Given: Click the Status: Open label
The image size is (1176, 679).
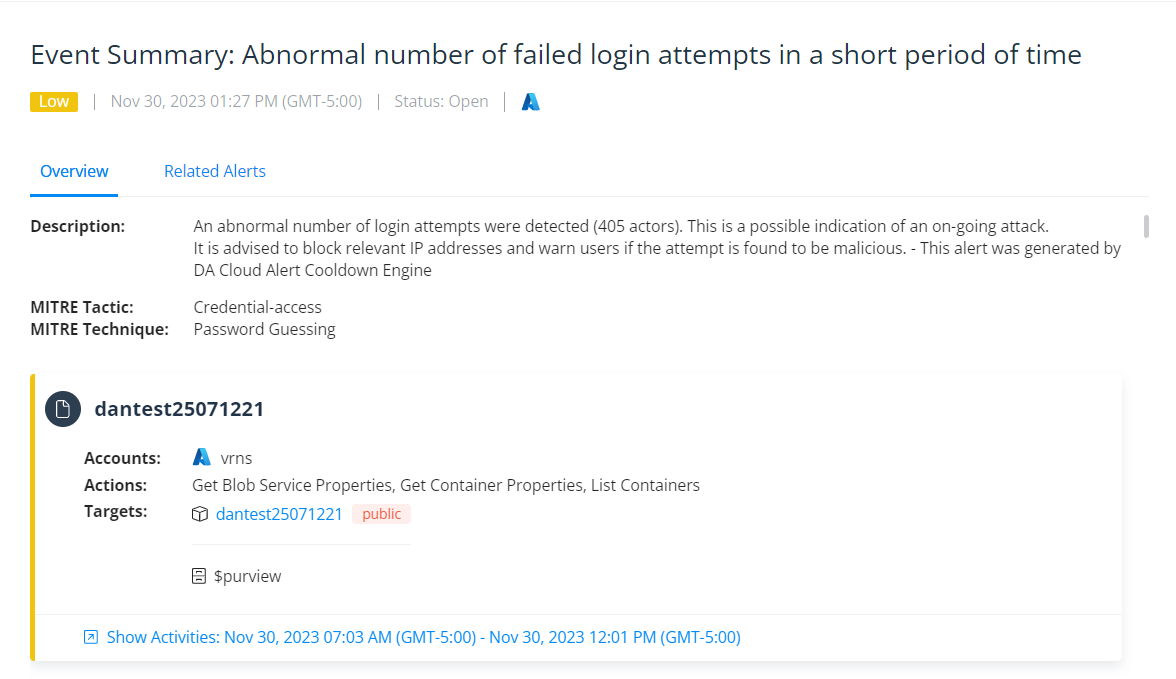Looking at the screenshot, I should point(441,101).
